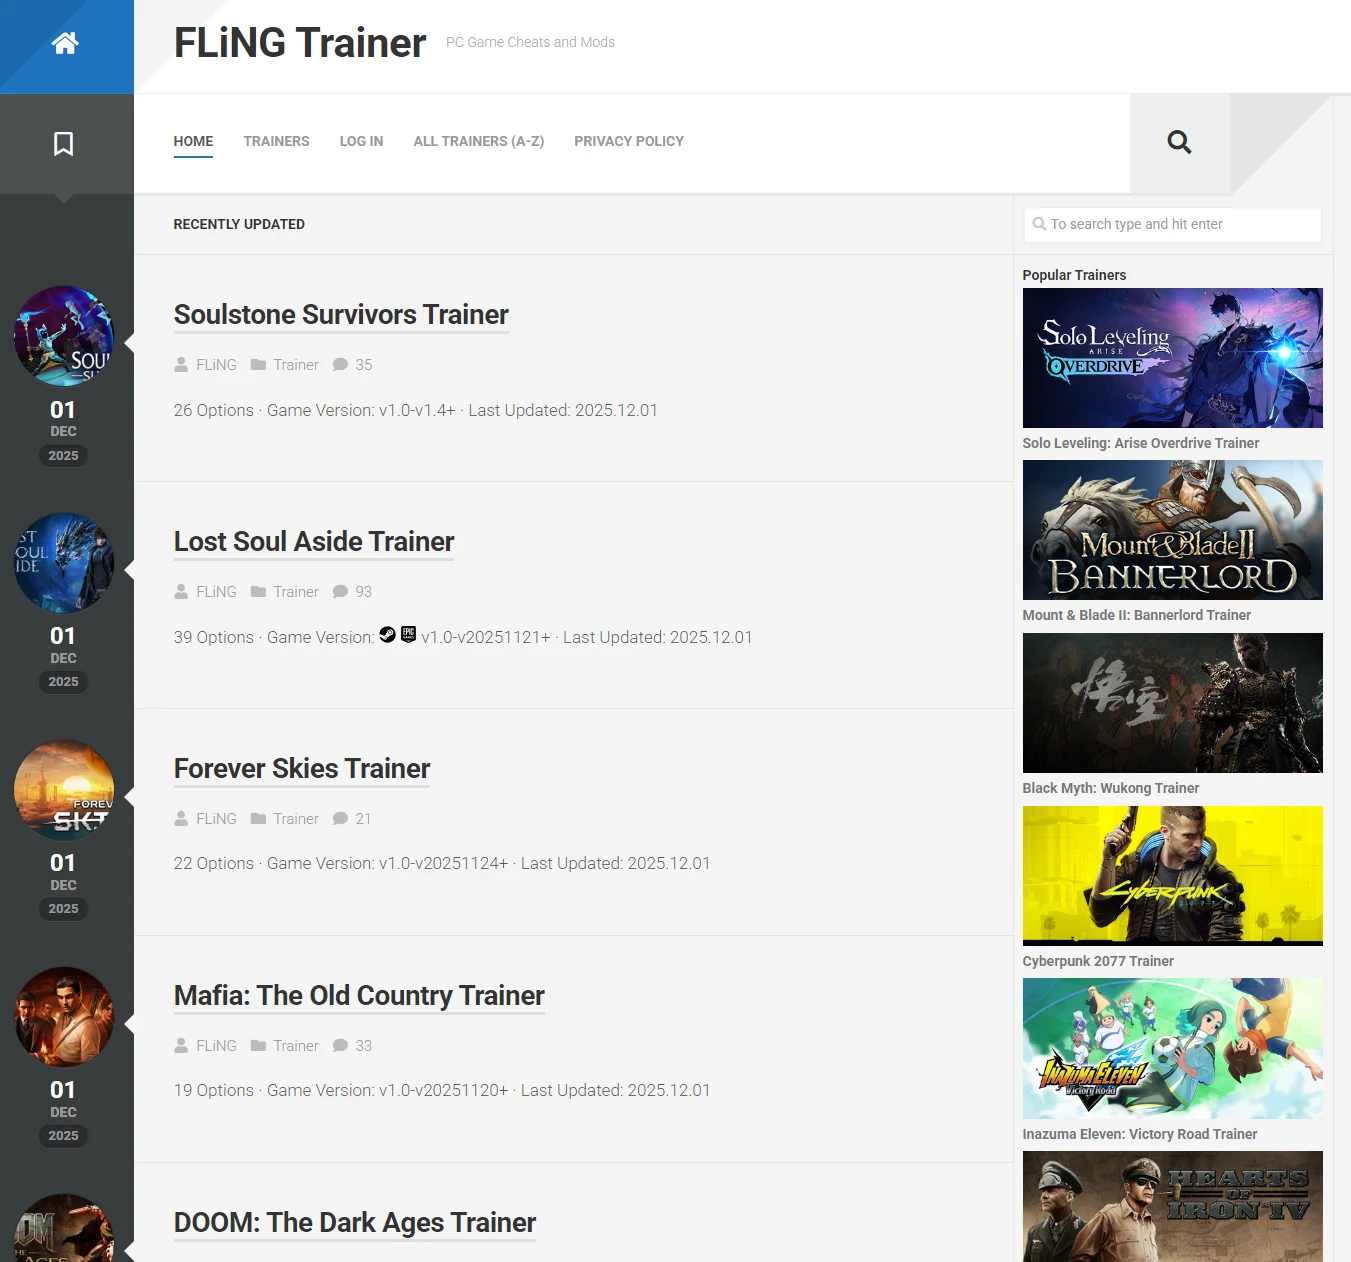Click the Mafia round sidebar thumbnail

pos(64,1017)
